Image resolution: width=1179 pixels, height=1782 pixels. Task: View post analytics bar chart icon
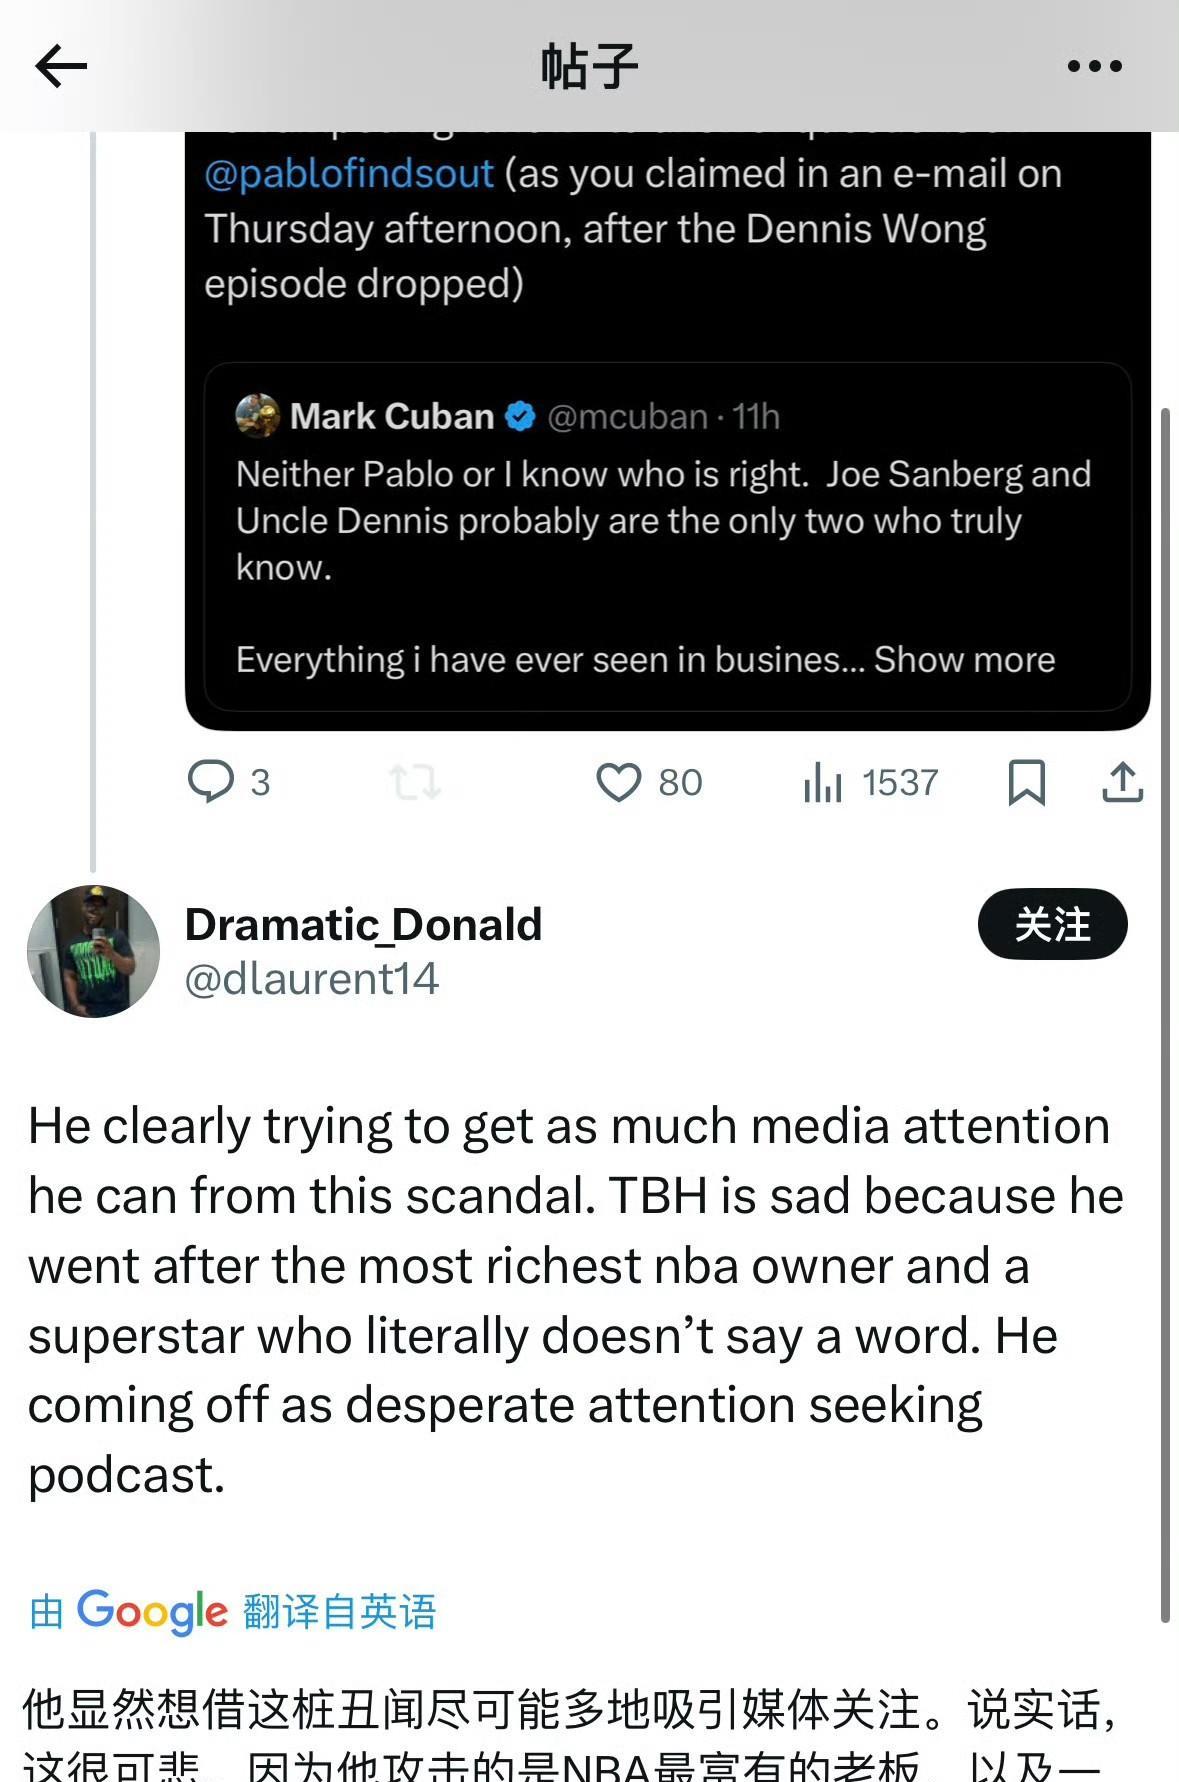(823, 782)
